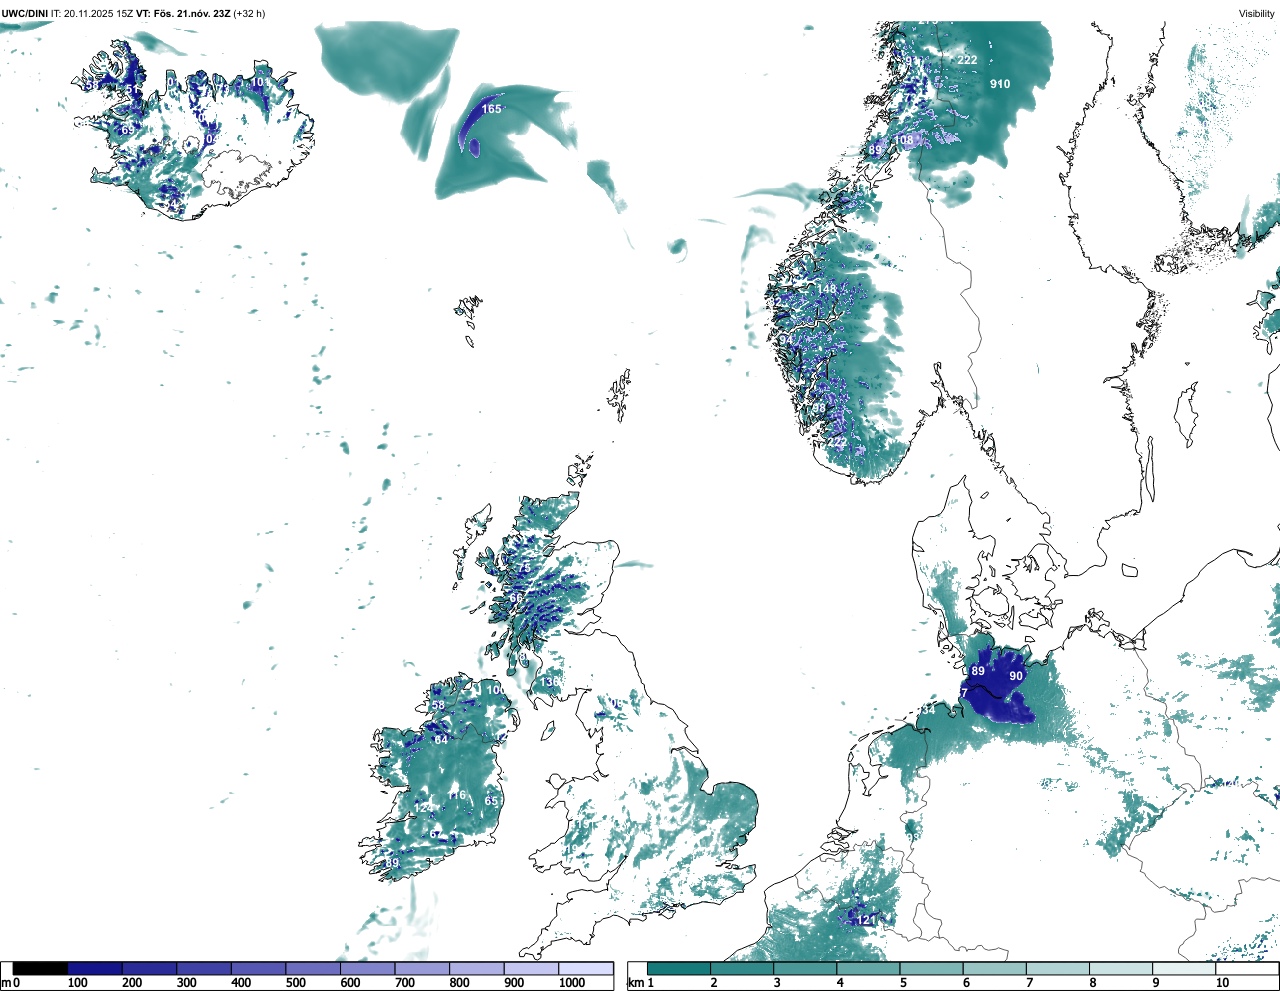Click the '116' value in central Ireland

tap(456, 796)
